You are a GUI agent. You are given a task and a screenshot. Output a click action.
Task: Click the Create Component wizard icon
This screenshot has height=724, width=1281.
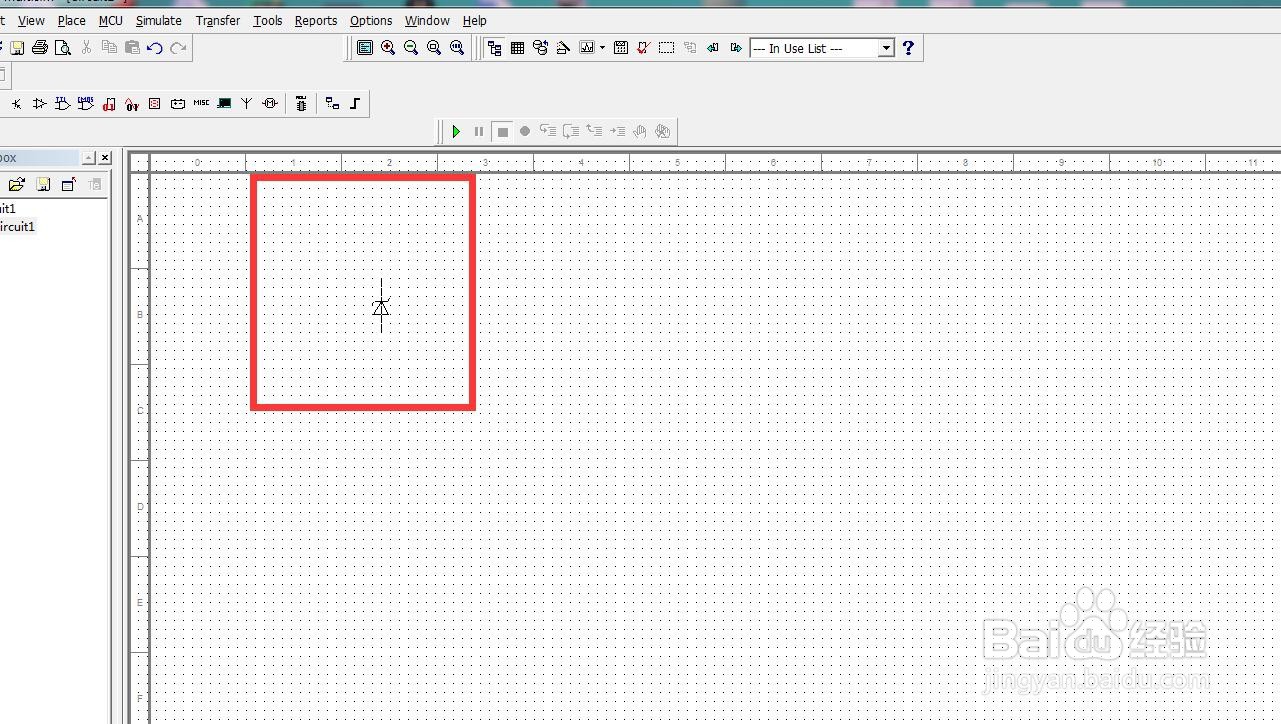pos(563,48)
